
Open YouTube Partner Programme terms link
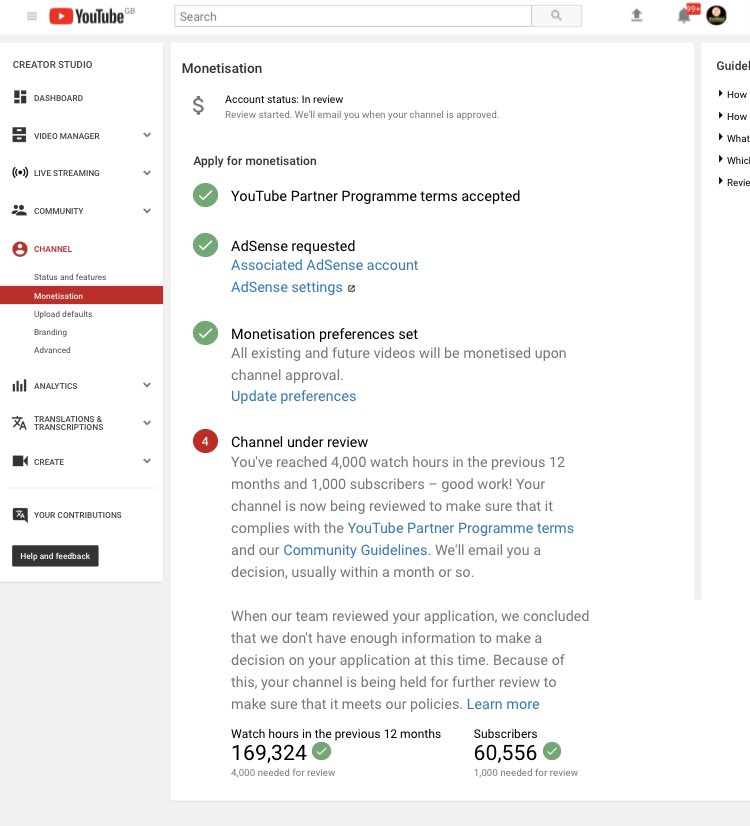coord(460,528)
